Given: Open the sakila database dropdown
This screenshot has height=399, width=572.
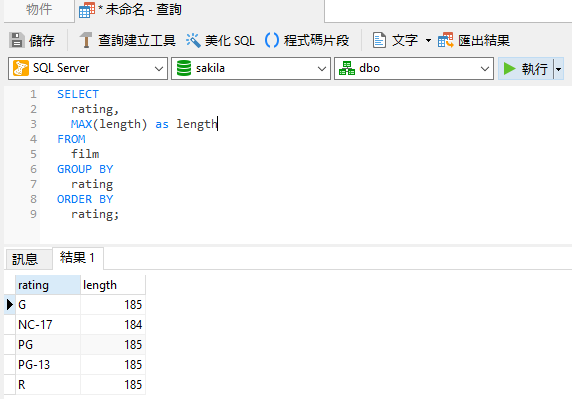Looking at the screenshot, I should [x=321, y=69].
